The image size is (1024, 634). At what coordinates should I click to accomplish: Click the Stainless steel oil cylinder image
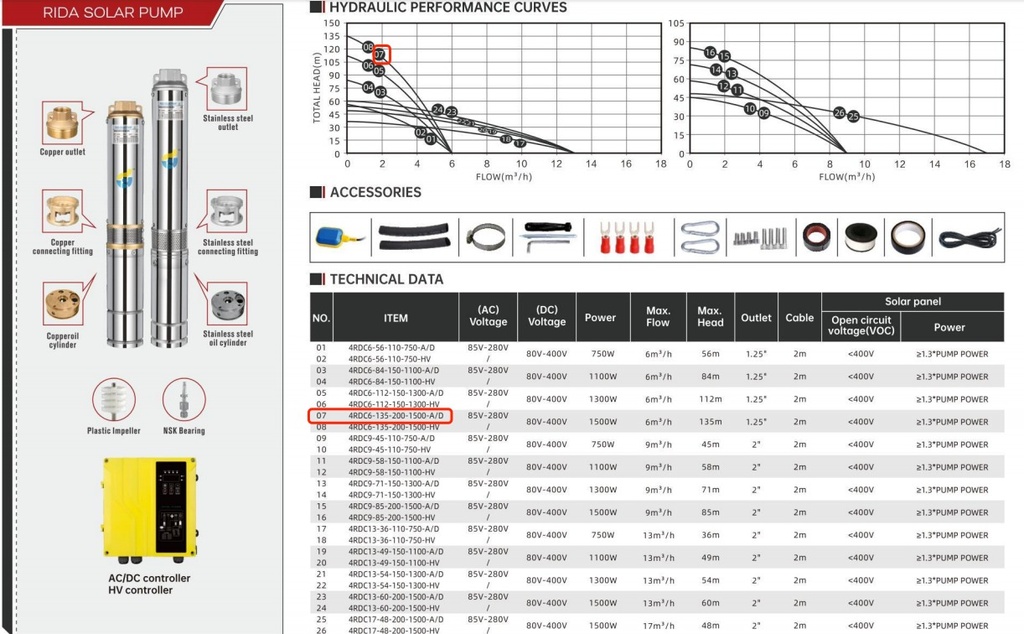[228, 304]
